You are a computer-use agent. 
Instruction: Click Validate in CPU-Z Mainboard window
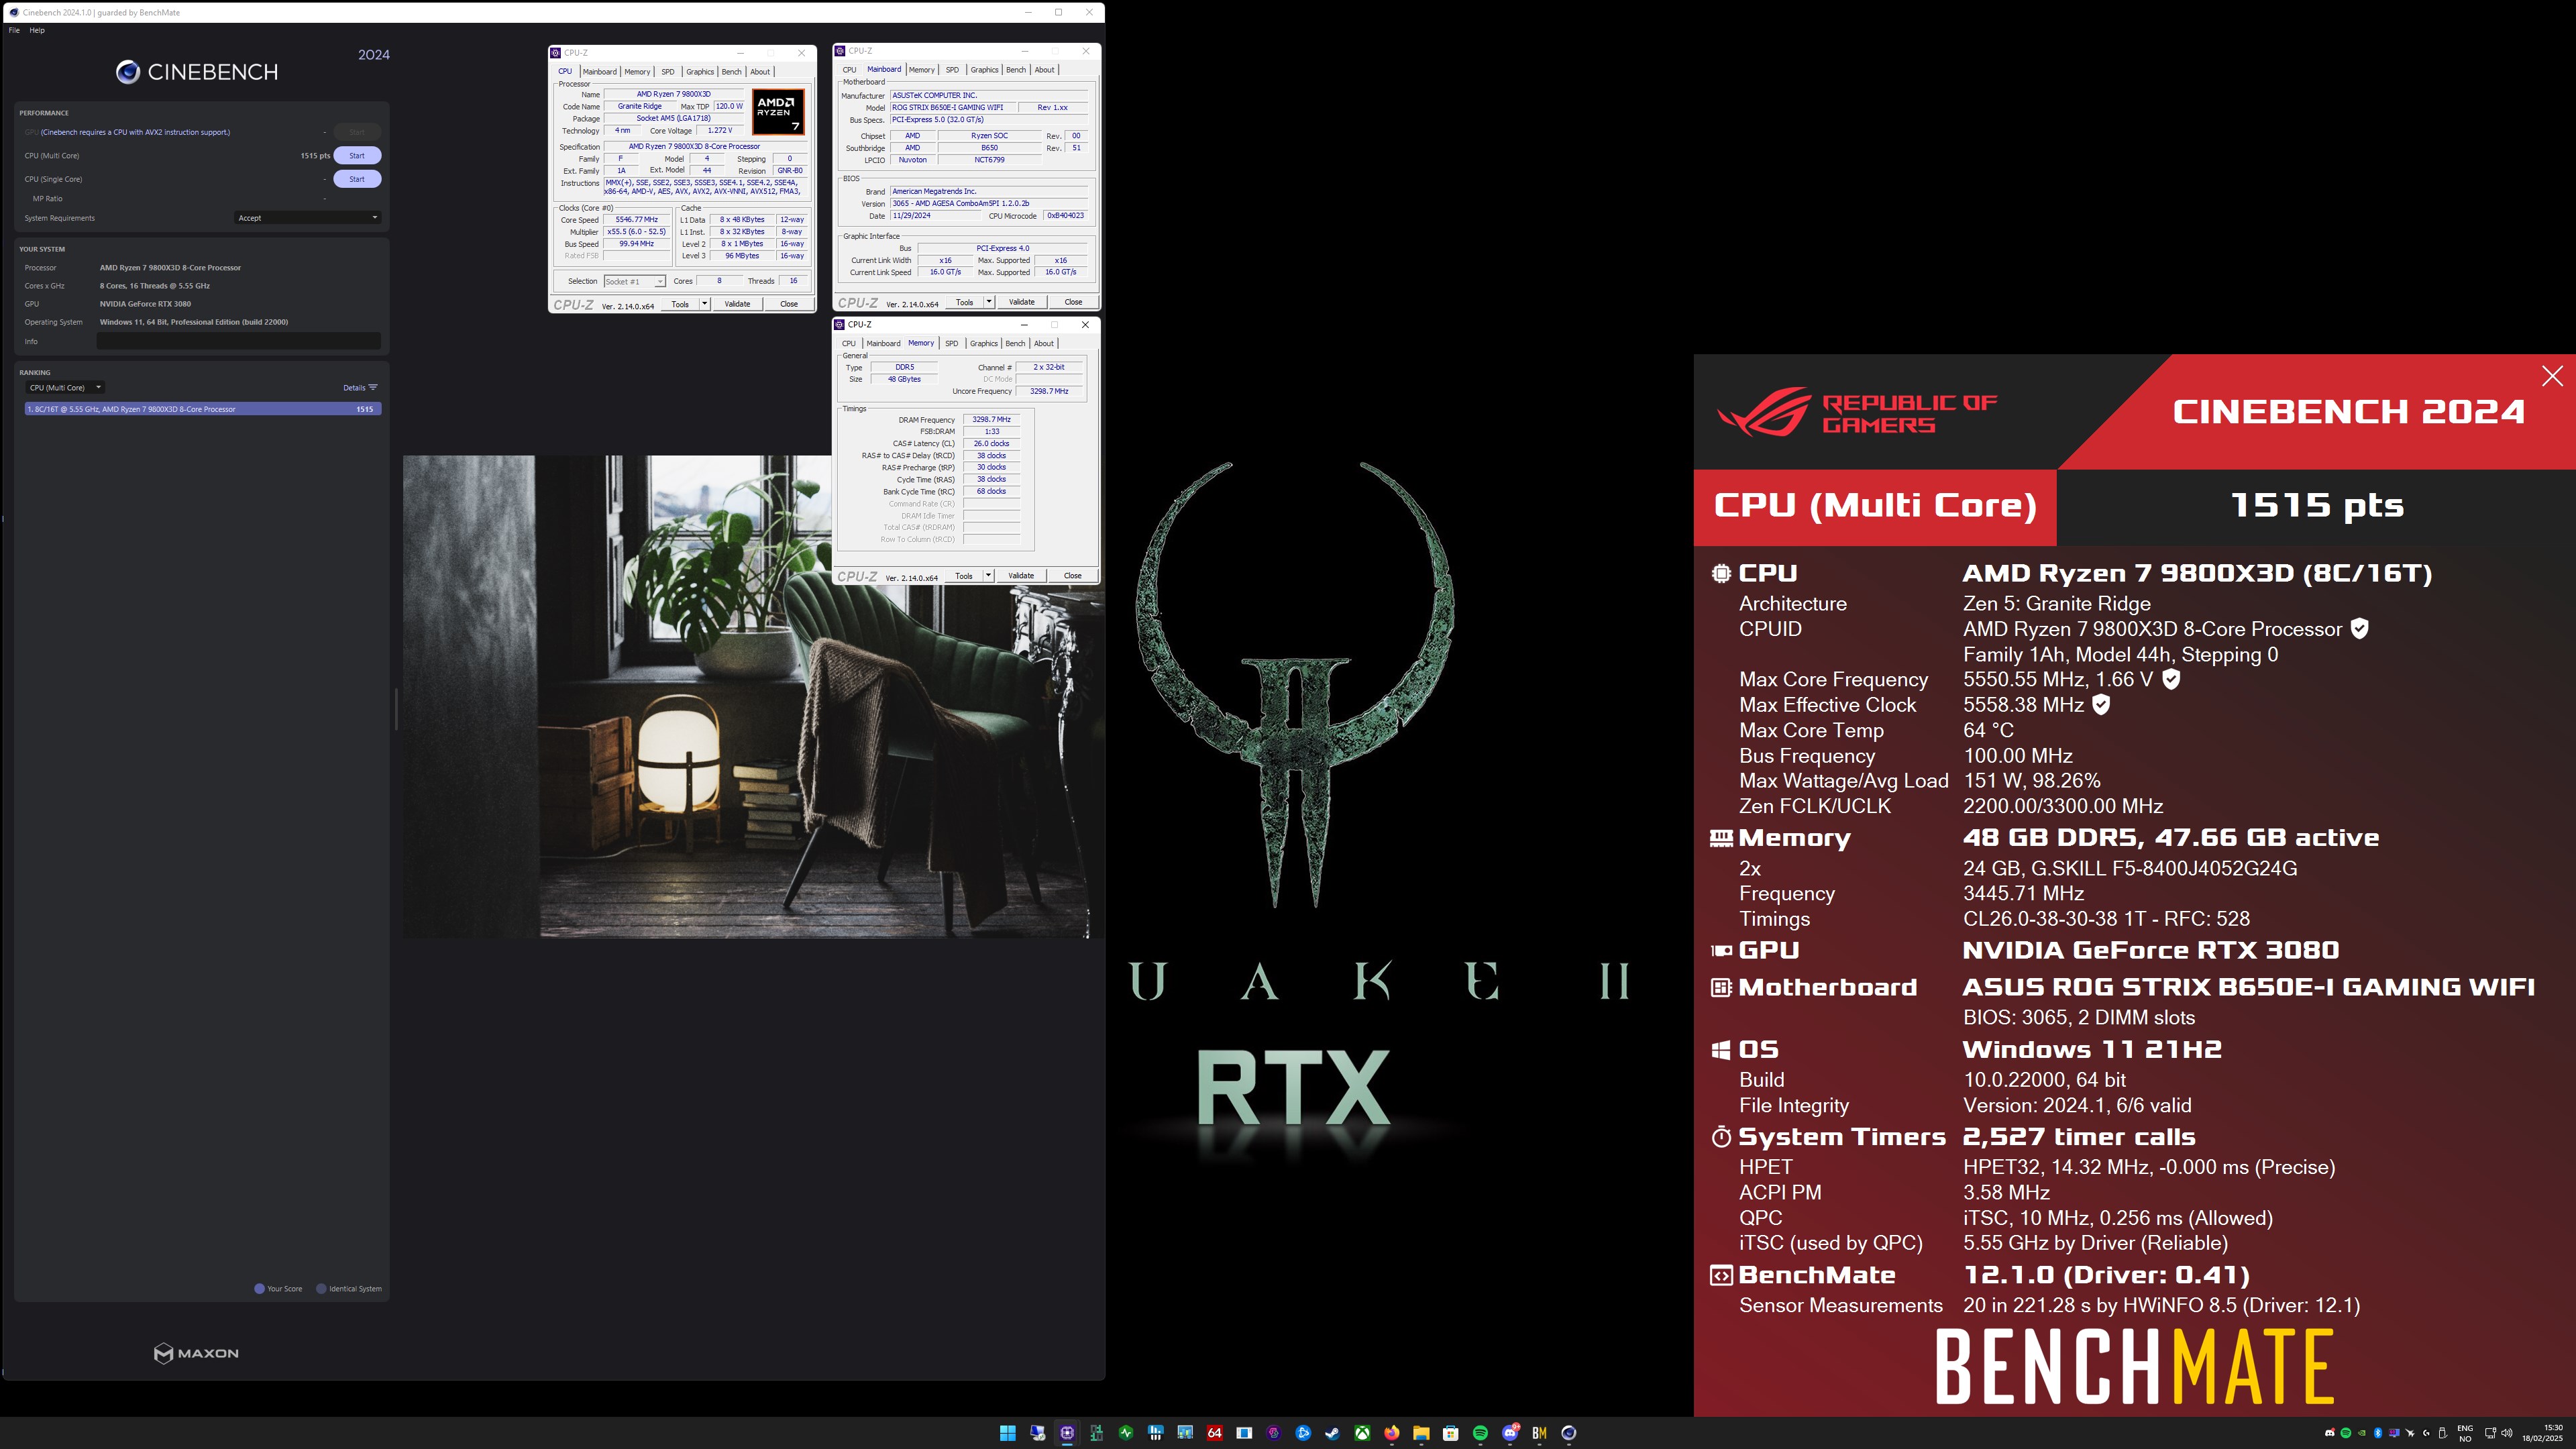pyautogui.click(x=1022, y=302)
